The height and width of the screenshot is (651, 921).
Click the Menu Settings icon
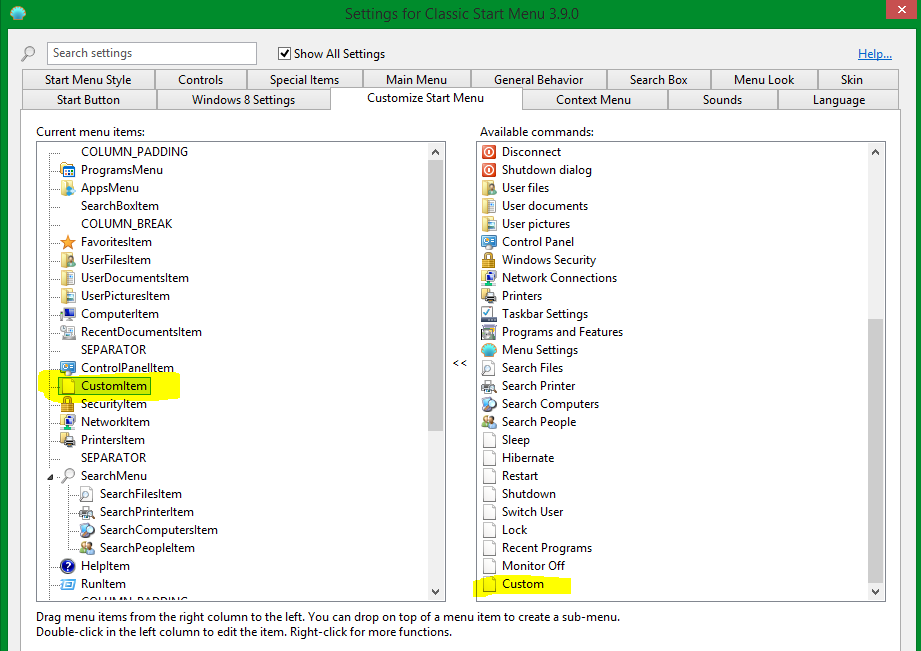(489, 350)
